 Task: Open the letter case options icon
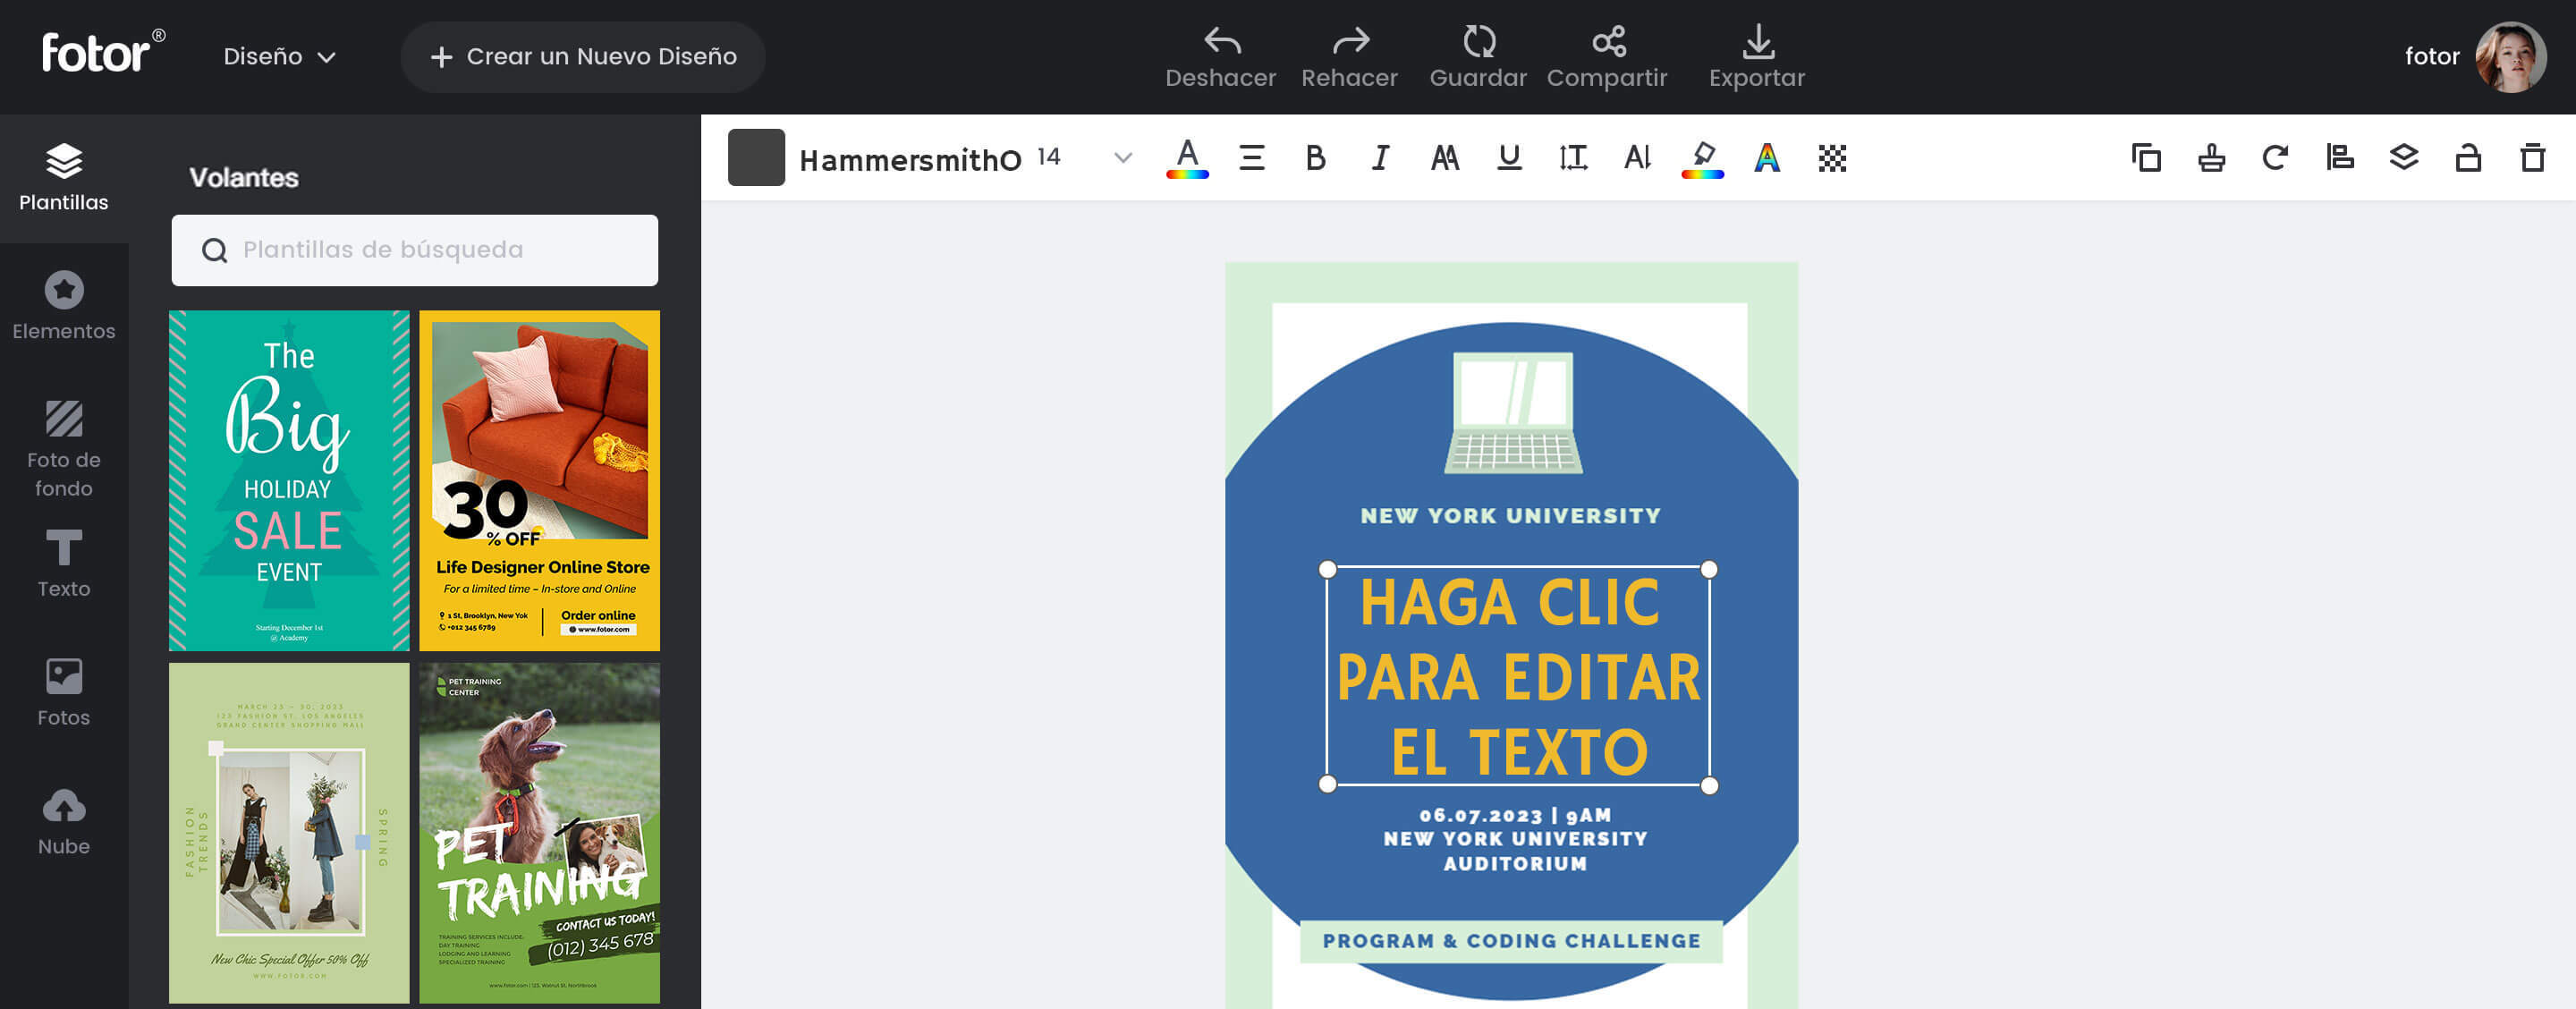(x=1444, y=157)
